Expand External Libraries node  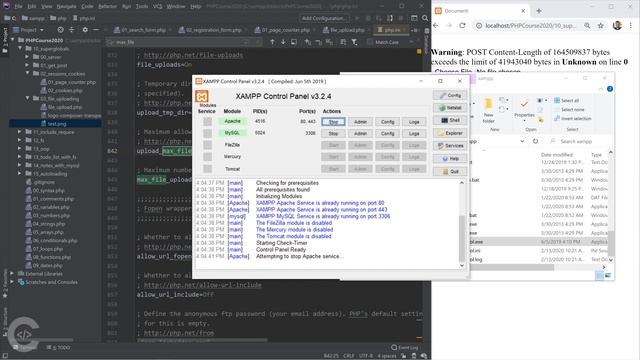click(12, 273)
